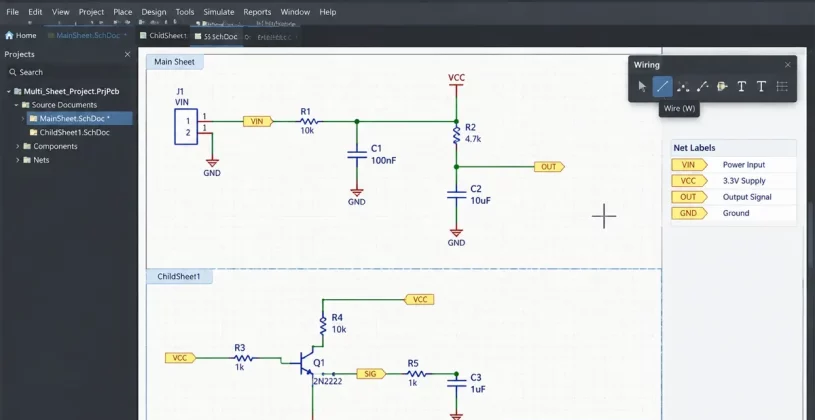Select the yellow port tool in Wiring

pos(722,87)
